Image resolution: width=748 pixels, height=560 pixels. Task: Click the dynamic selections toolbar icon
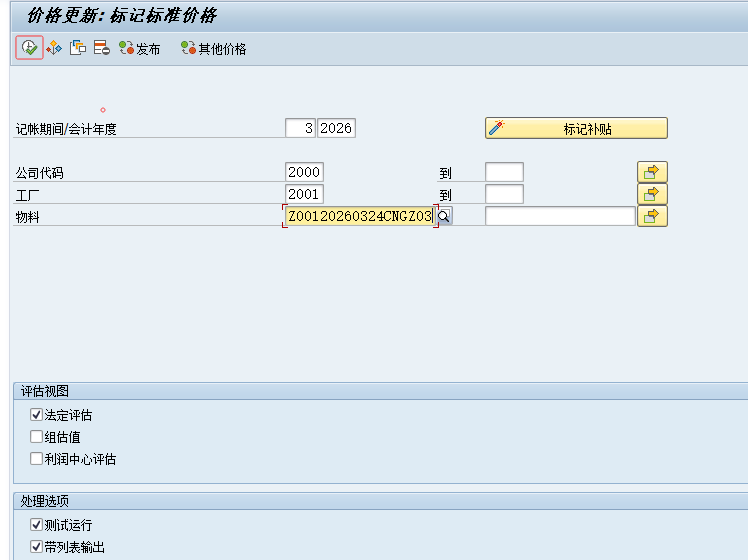(78, 48)
